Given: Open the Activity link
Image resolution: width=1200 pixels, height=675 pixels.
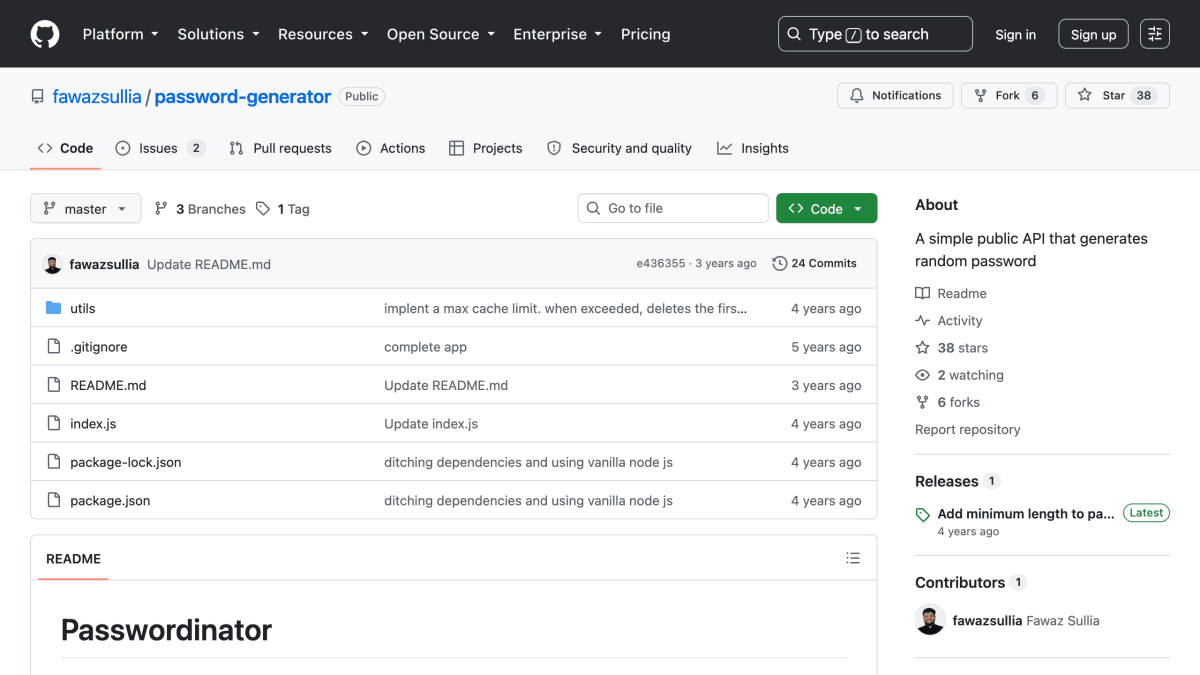Looking at the screenshot, I should point(949,321).
